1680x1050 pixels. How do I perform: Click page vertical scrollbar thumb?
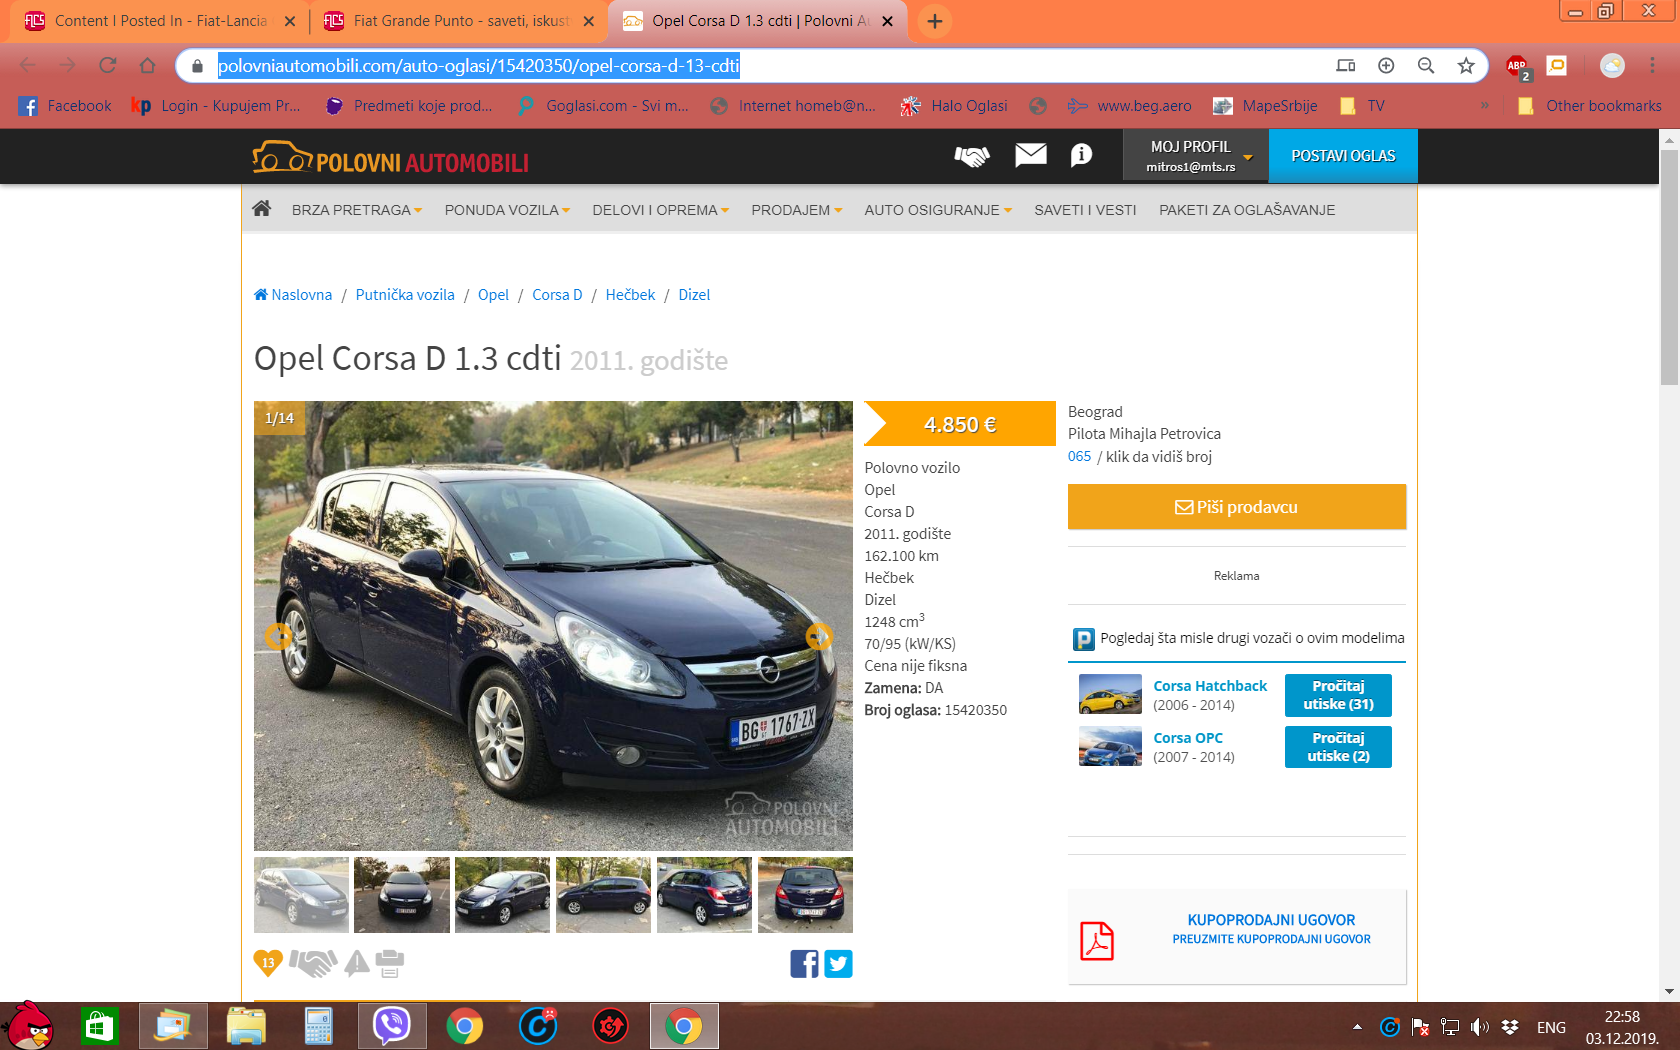(1669, 268)
